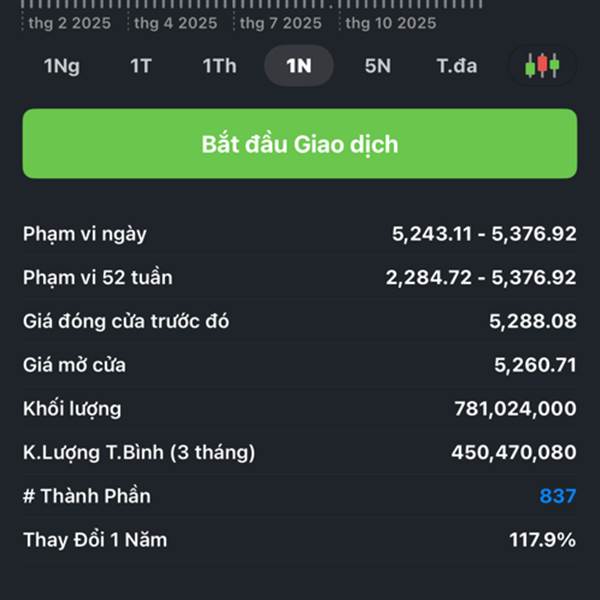Click the Giá mở cửa value 5,260.71

click(x=535, y=365)
